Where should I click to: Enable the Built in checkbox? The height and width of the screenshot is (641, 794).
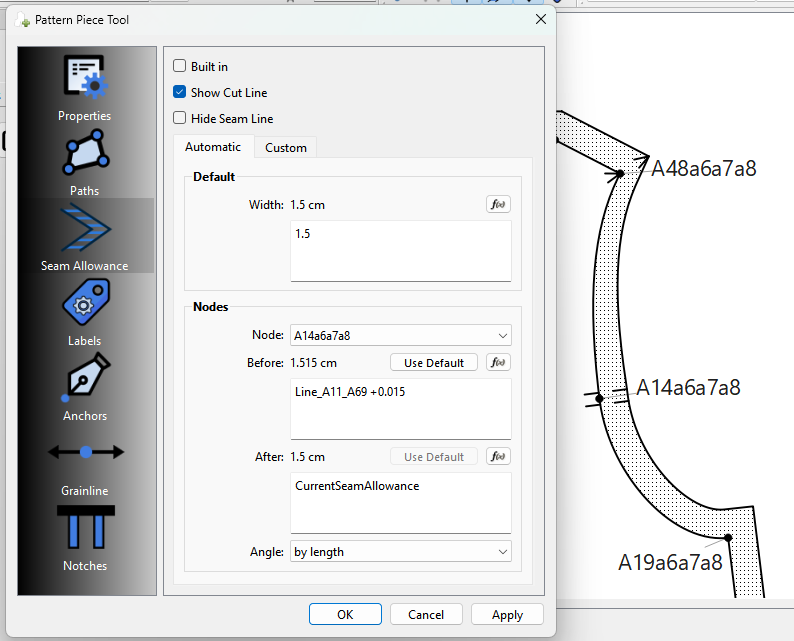[180, 67]
